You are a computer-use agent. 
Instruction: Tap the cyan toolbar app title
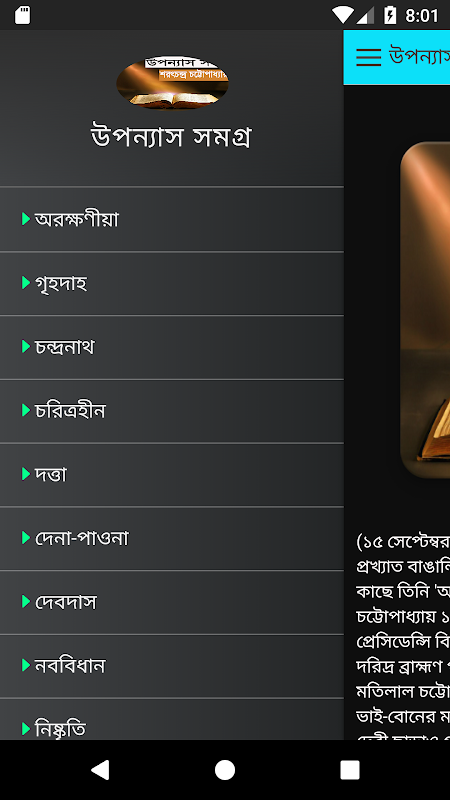[419, 56]
